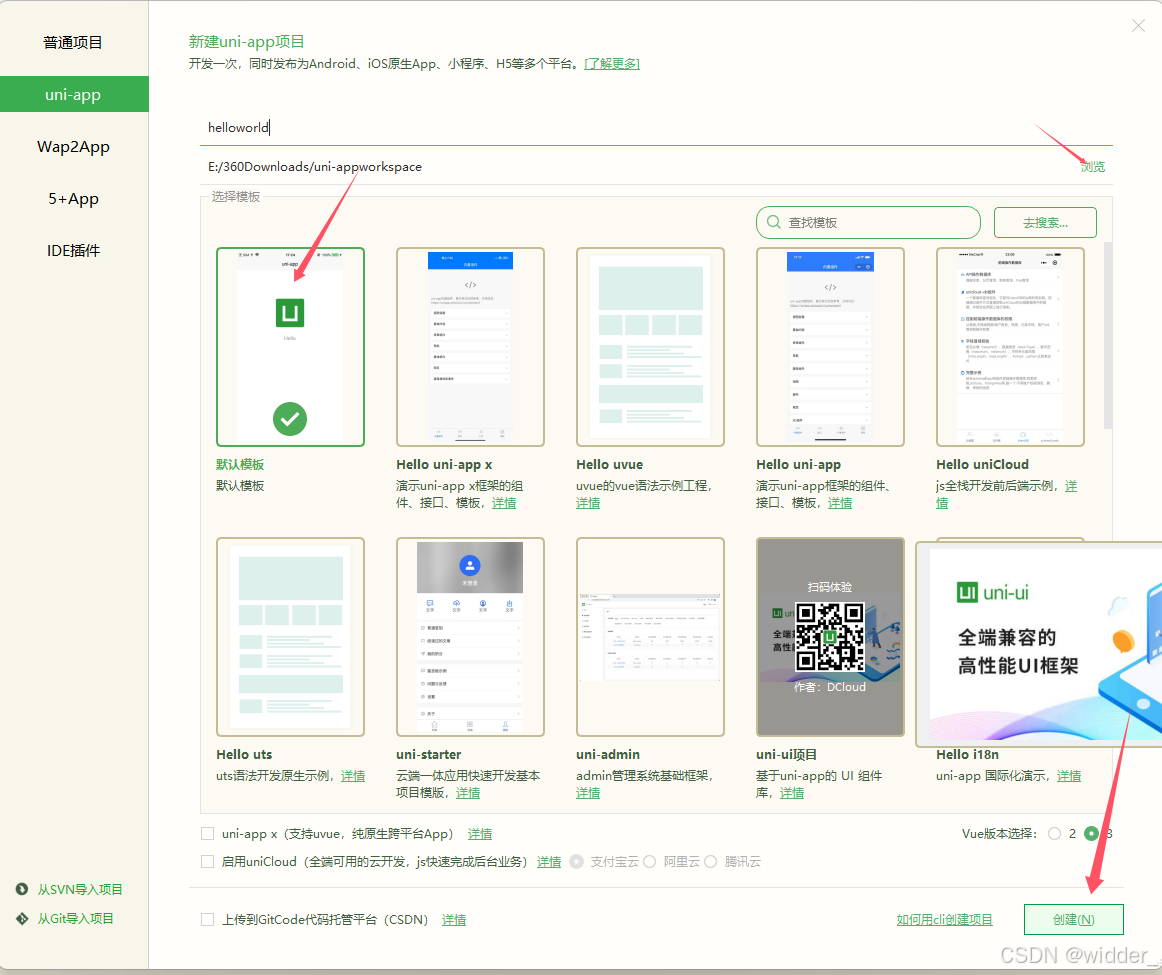Image resolution: width=1162 pixels, height=975 pixels.
Task: Click the green checkmark on default template
Action: point(290,419)
